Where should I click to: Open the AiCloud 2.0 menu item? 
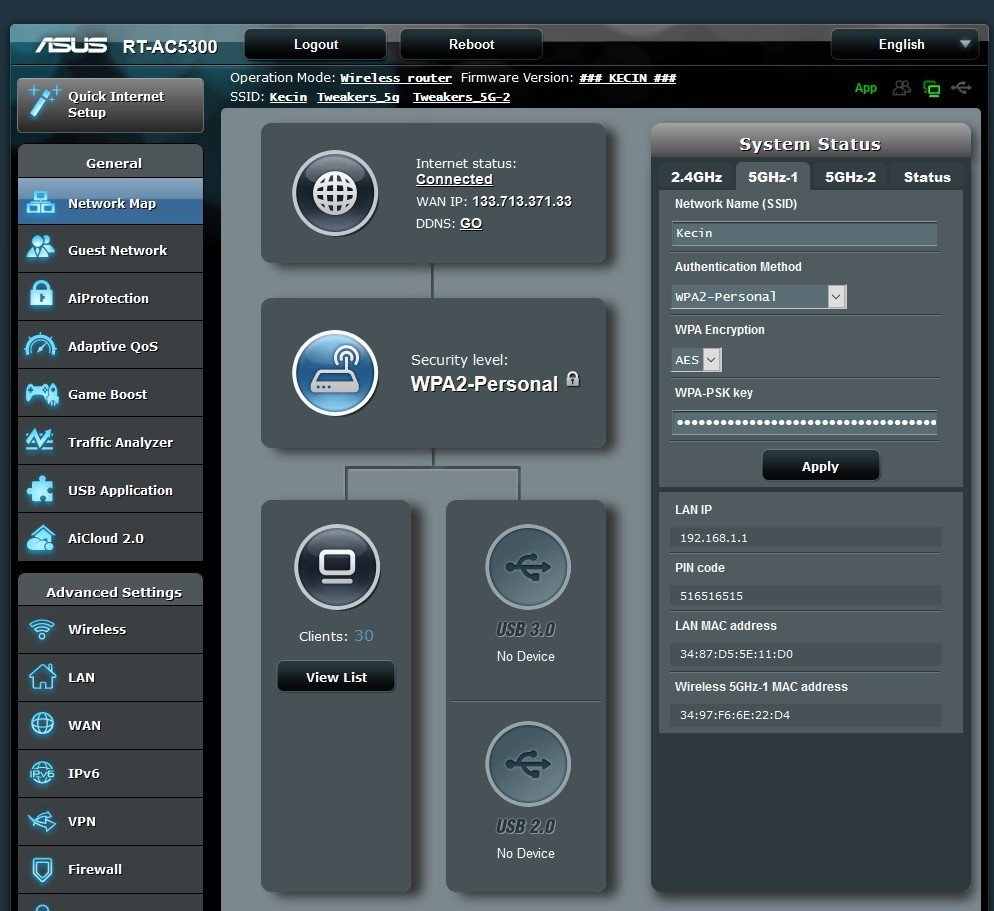point(110,538)
